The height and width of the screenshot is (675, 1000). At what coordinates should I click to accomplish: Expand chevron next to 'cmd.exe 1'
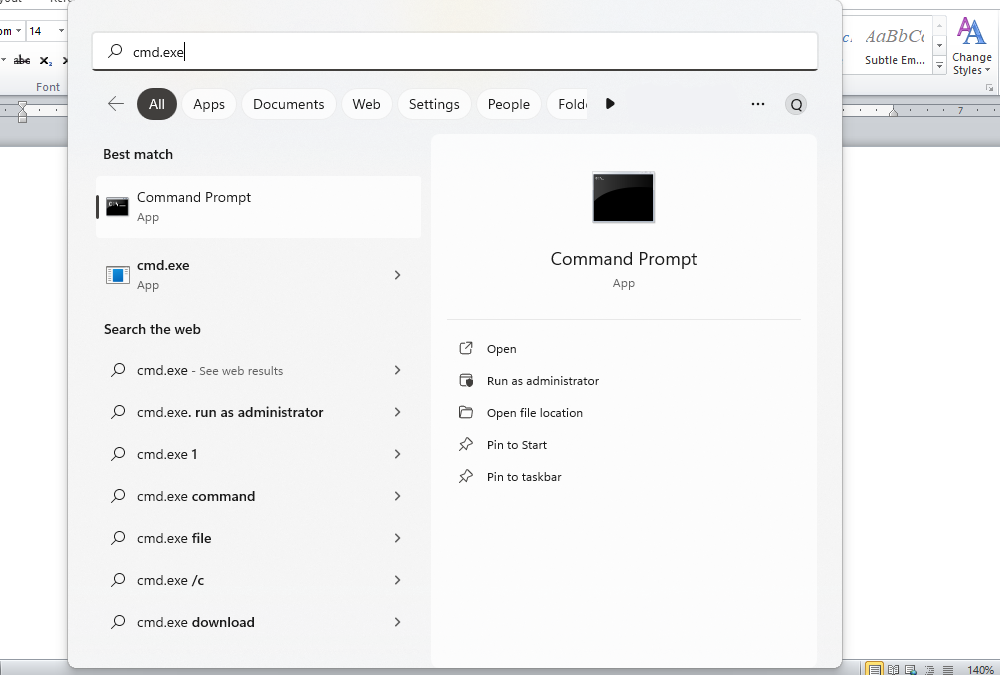point(397,454)
